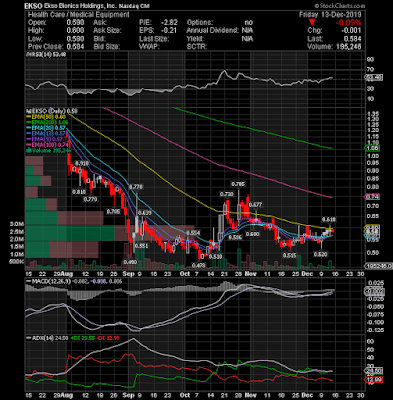Click the yellow EMA(50) legend entry

47,117
